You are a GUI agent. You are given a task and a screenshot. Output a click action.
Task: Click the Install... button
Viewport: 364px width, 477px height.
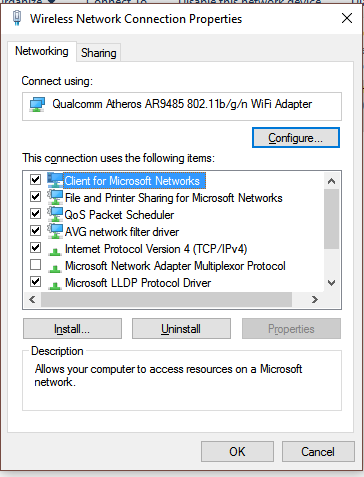coord(72,329)
